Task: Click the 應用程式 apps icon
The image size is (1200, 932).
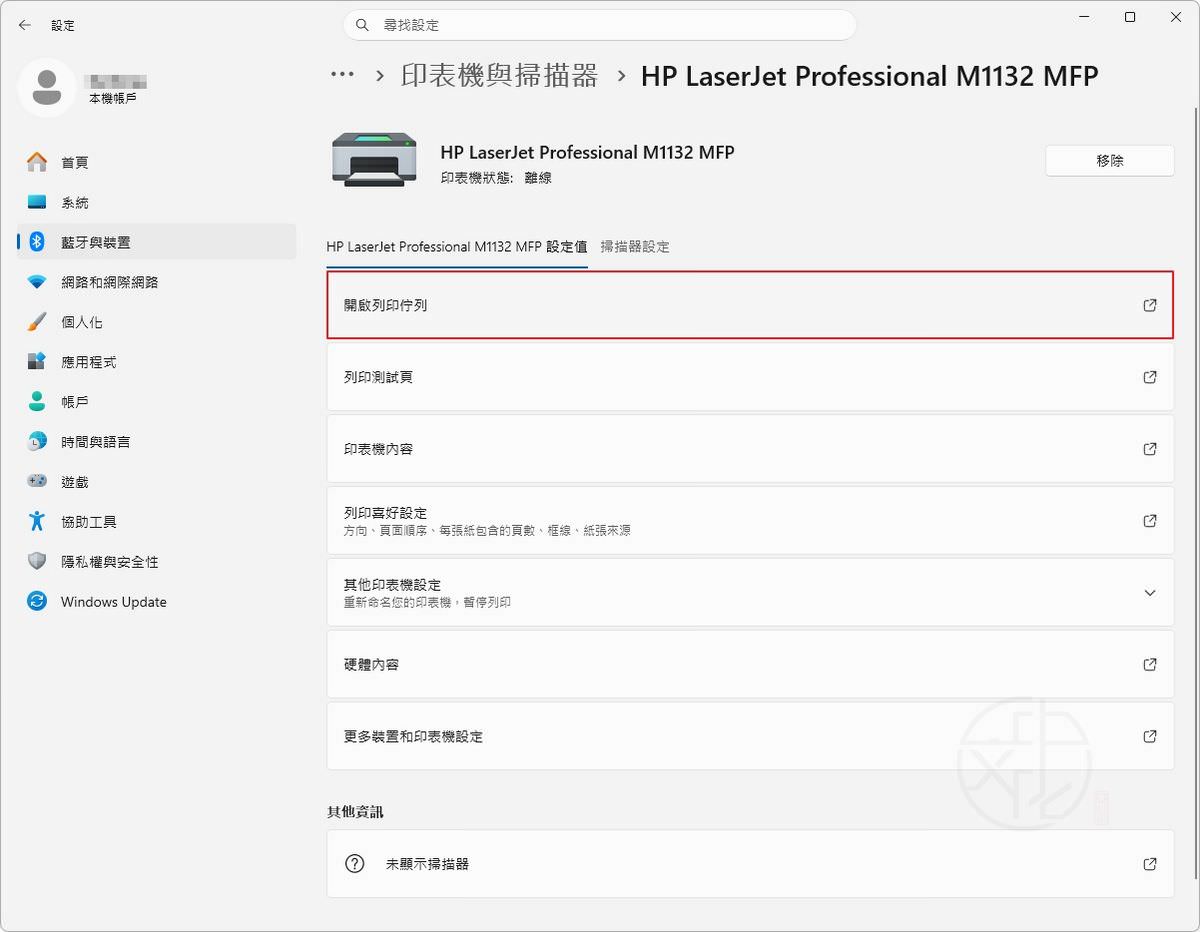Action: coord(37,362)
